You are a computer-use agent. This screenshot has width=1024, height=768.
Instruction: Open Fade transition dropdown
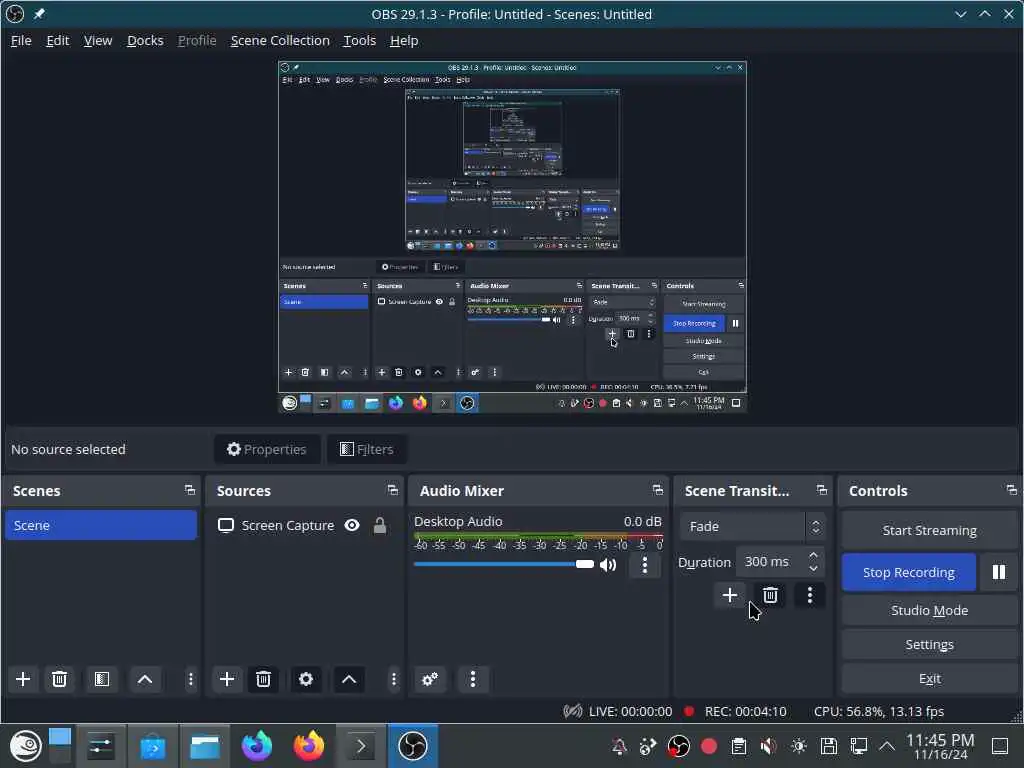pos(752,526)
